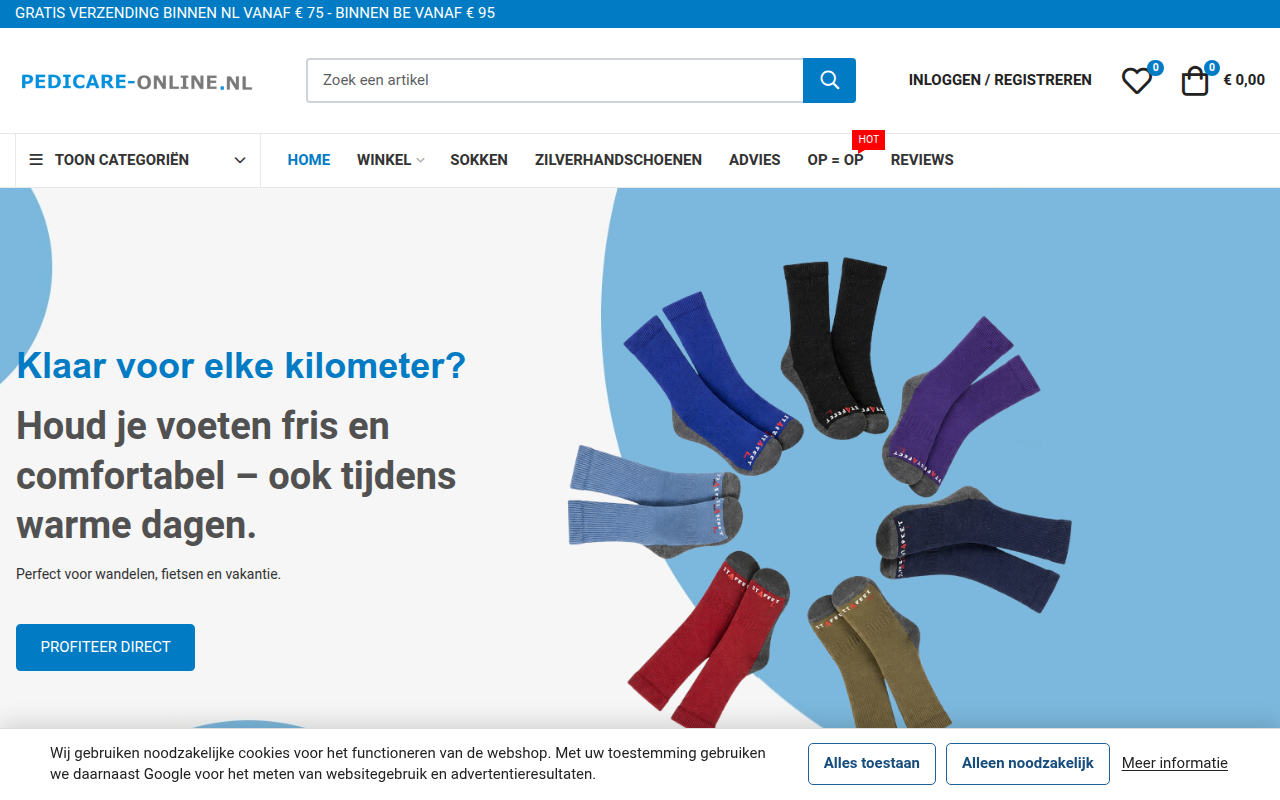Focus the Zoek een artikel search field
The image size is (1280, 800).
click(555, 80)
